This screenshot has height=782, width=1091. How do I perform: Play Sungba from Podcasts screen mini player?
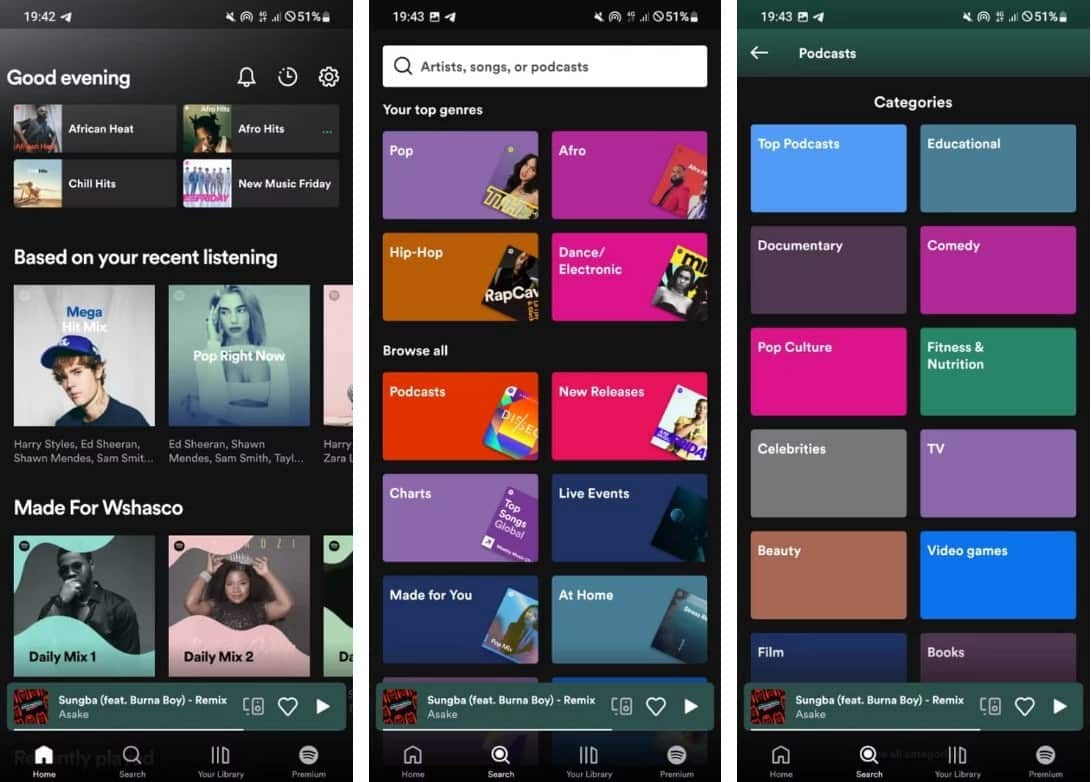point(1060,706)
